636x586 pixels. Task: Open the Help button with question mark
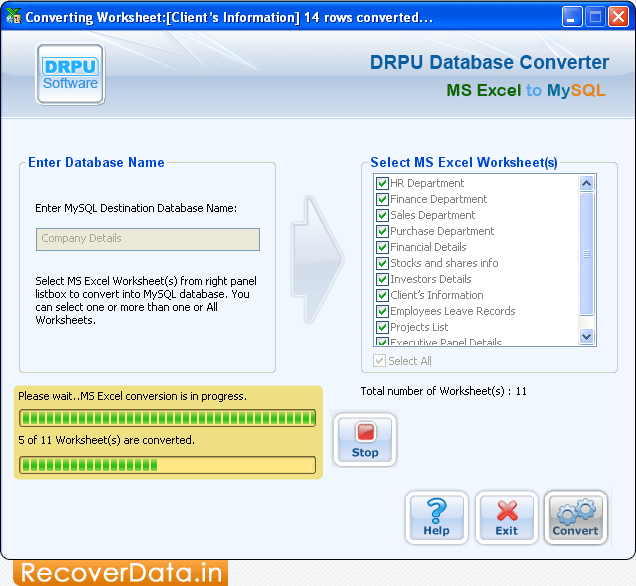[x=436, y=518]
